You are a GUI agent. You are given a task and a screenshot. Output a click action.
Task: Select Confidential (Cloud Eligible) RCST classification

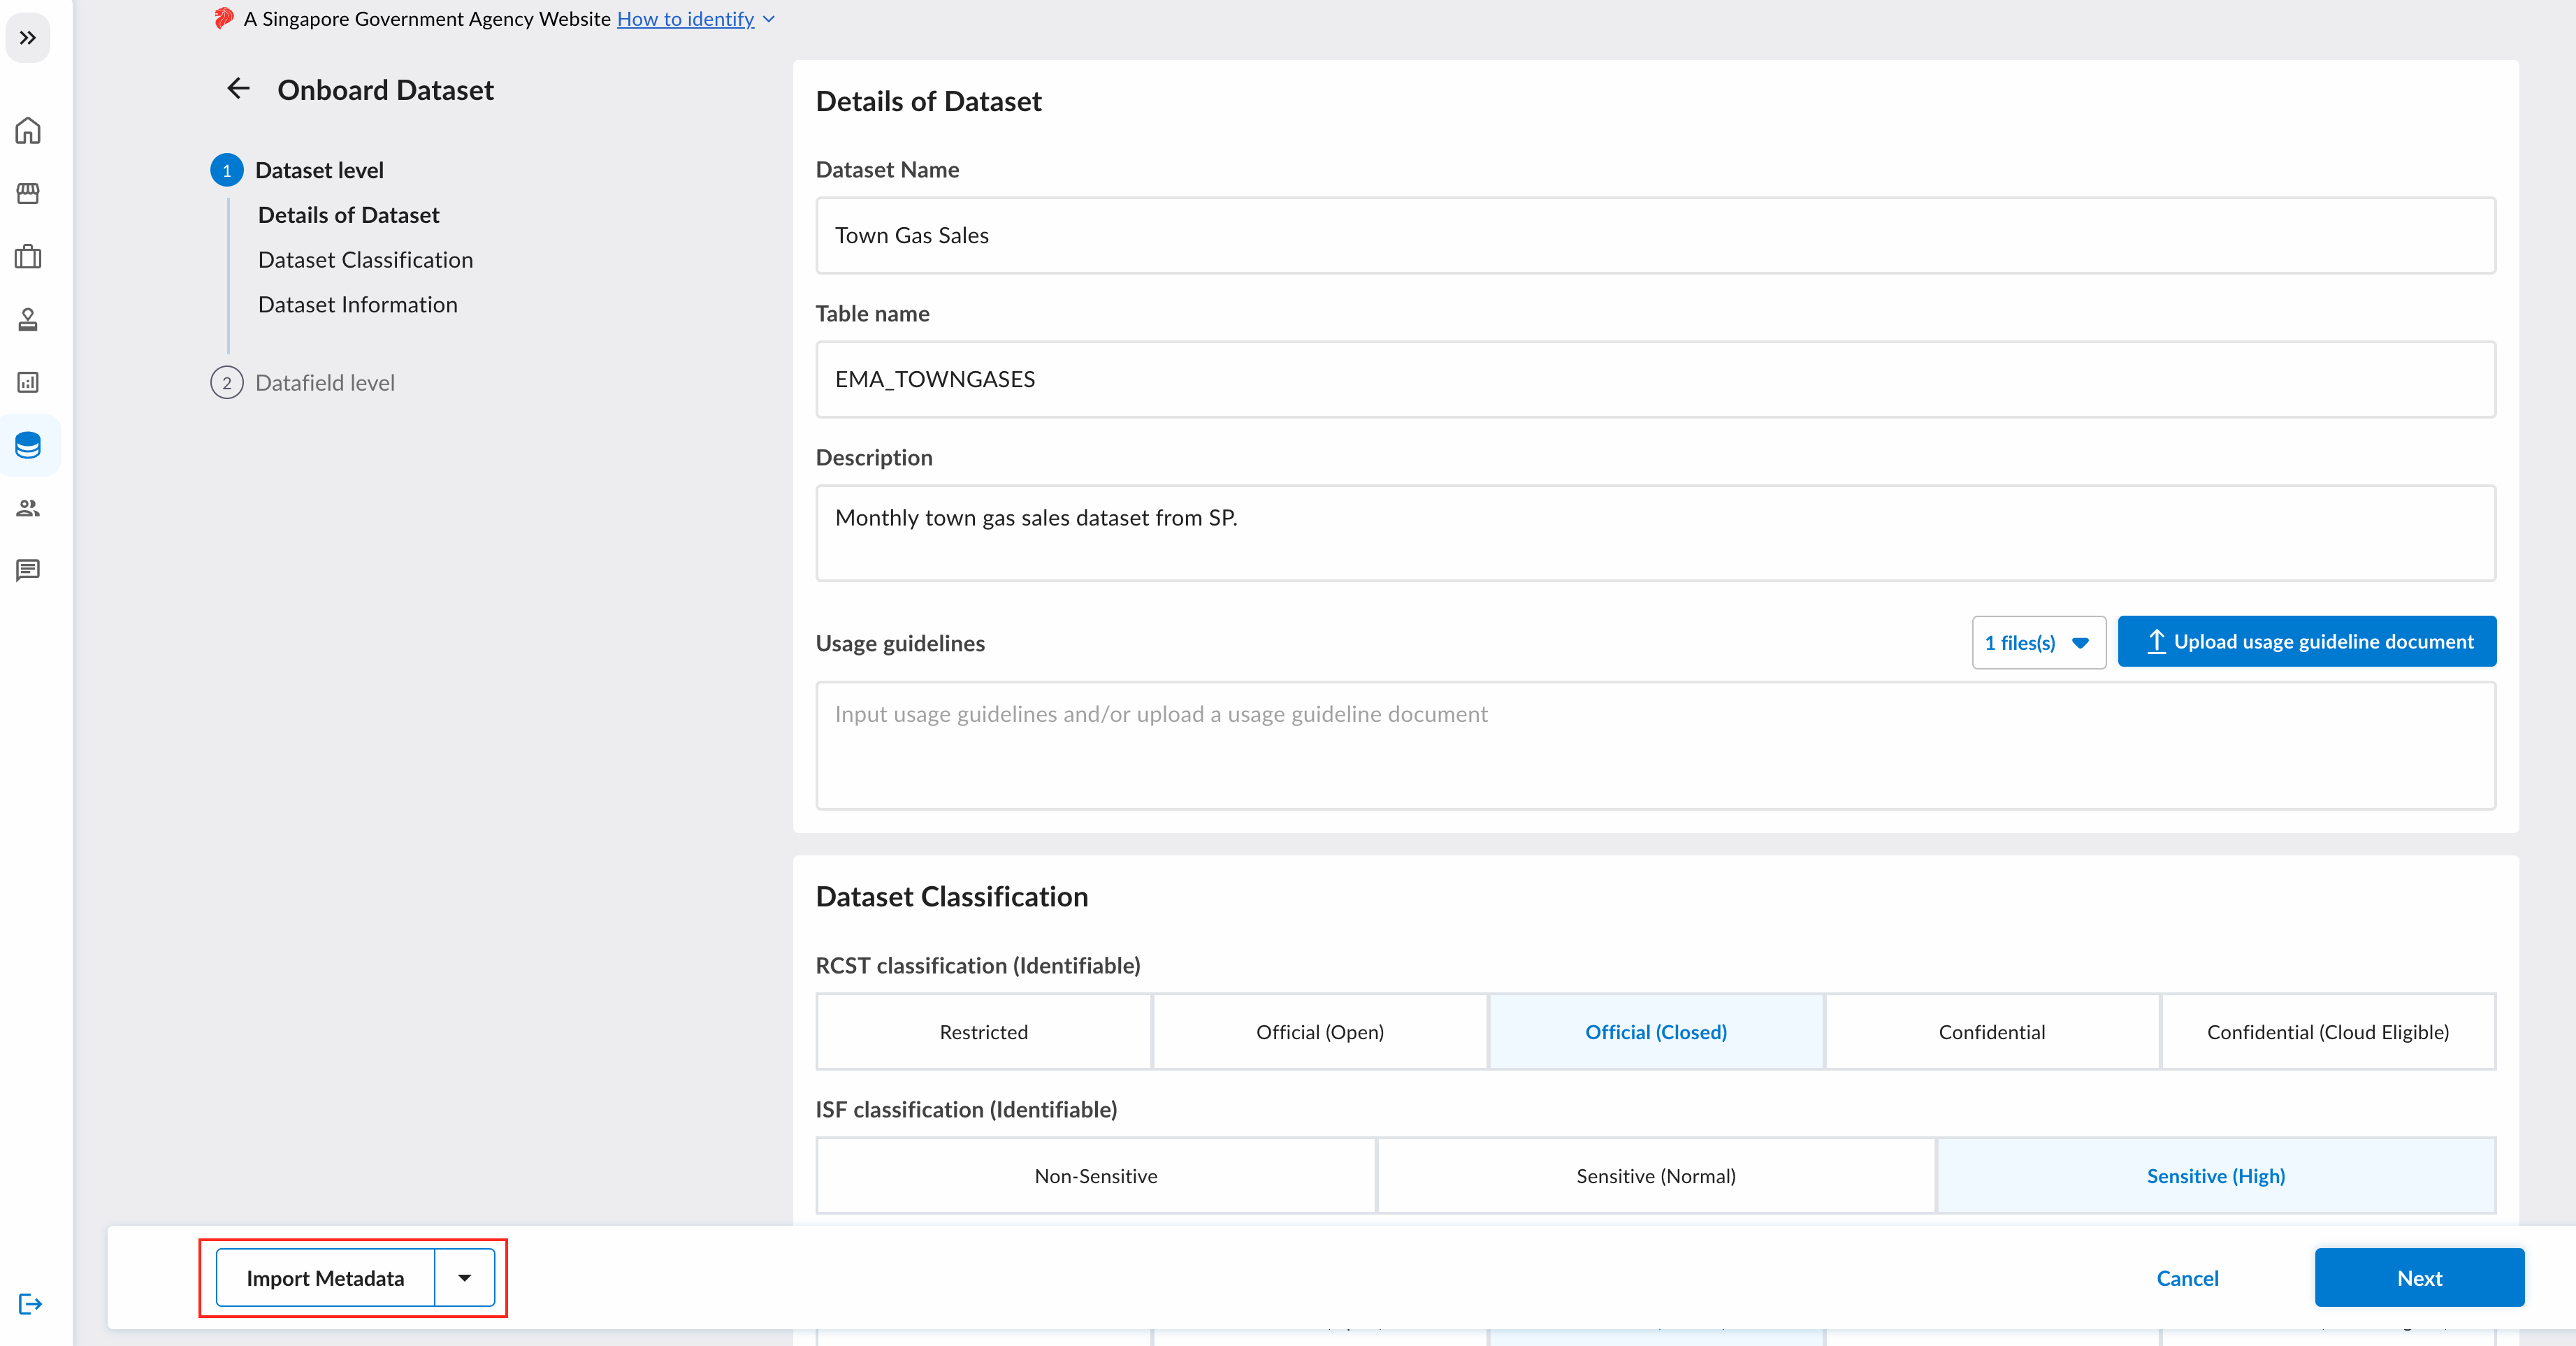[2327, 1032]
